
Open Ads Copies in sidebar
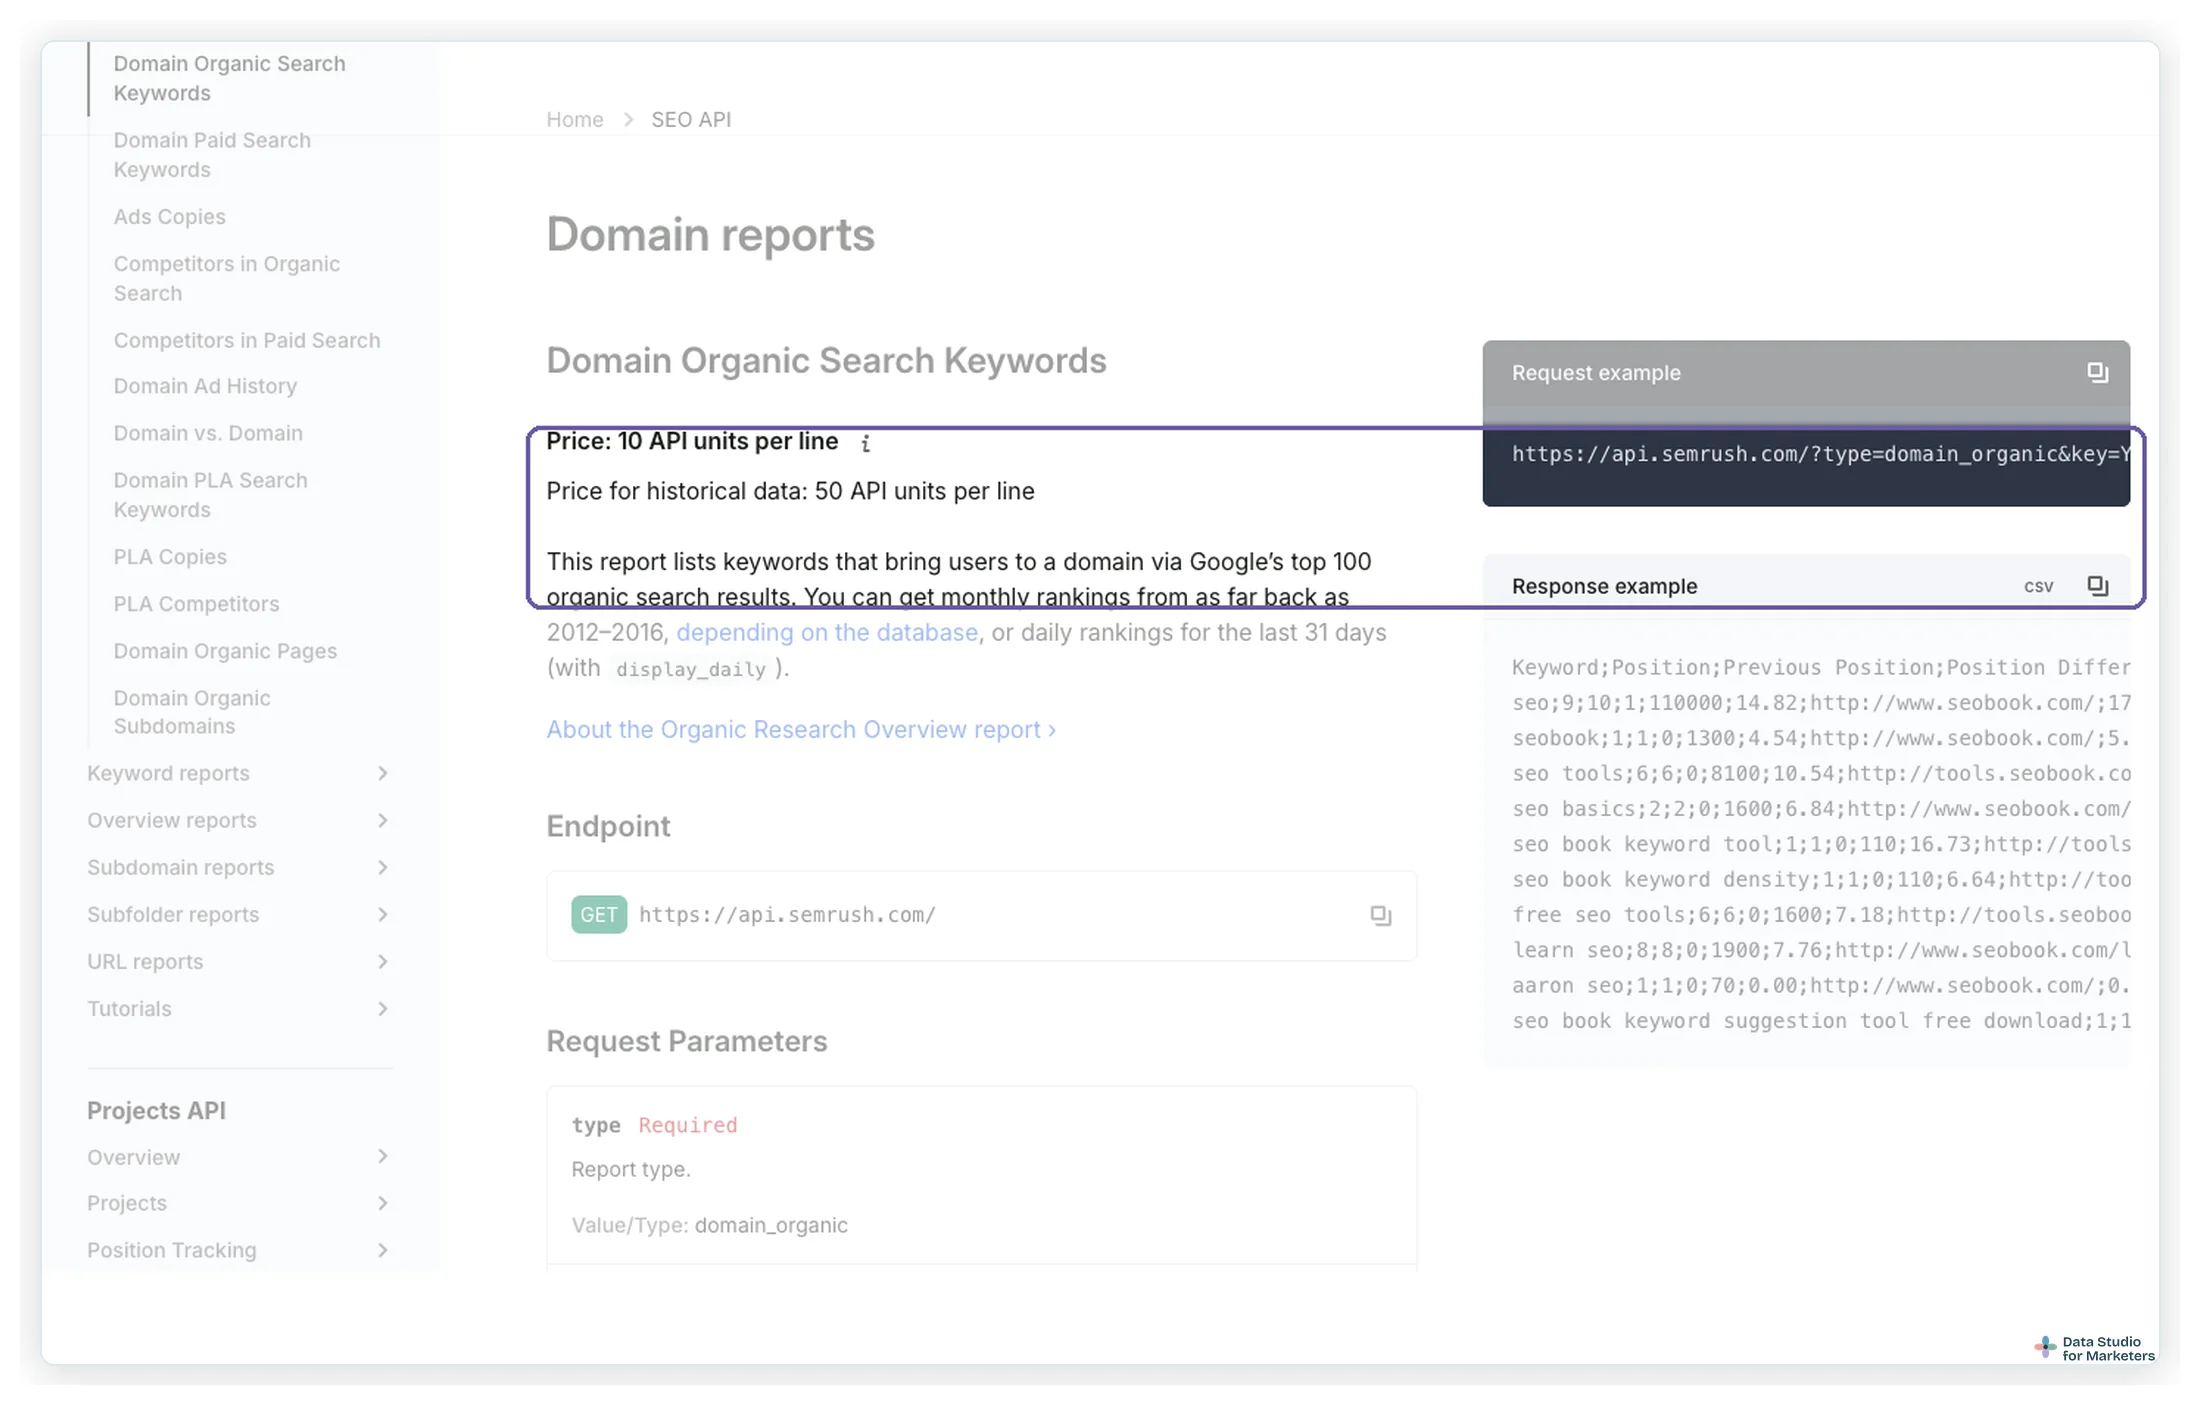pyautogui.click(x=169, y=217)
